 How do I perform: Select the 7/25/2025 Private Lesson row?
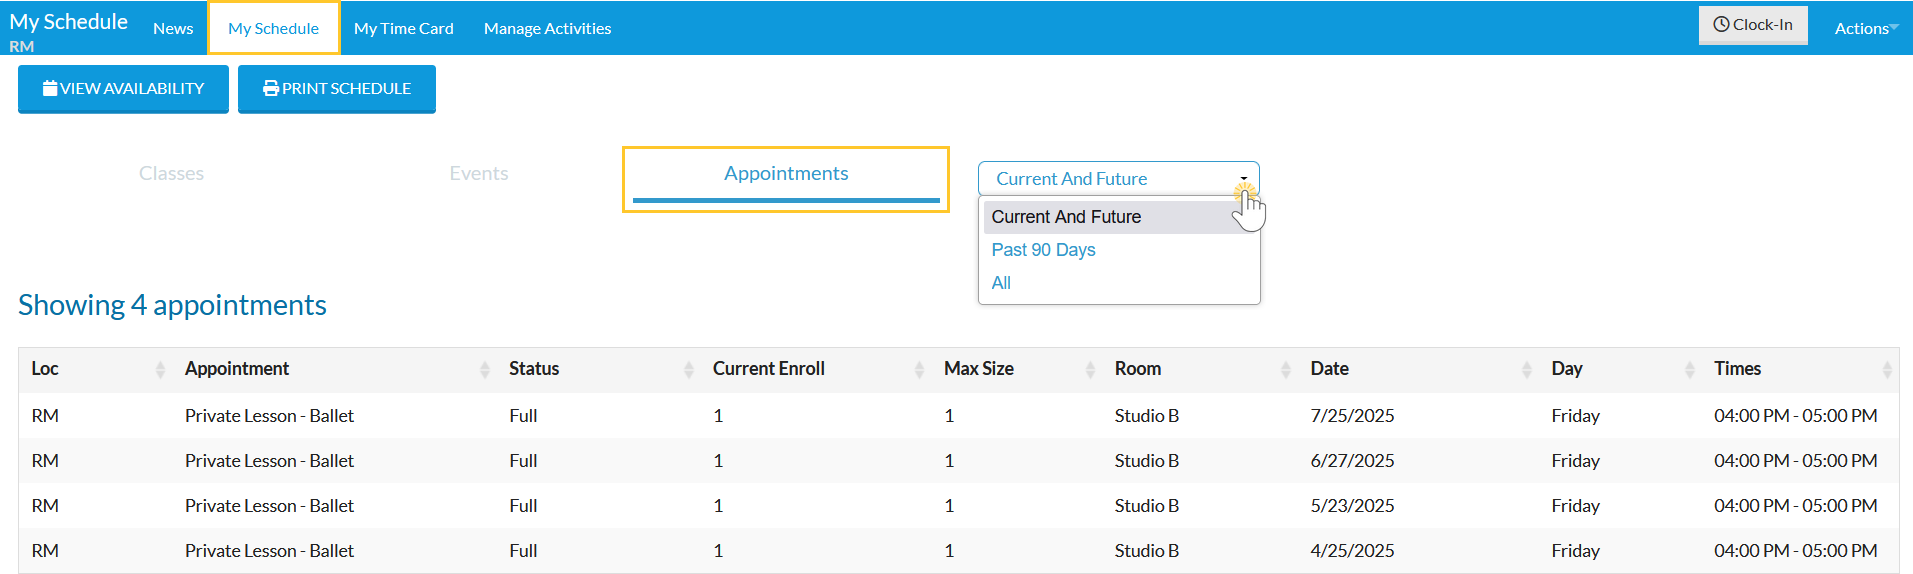click(x=269, y=416)
